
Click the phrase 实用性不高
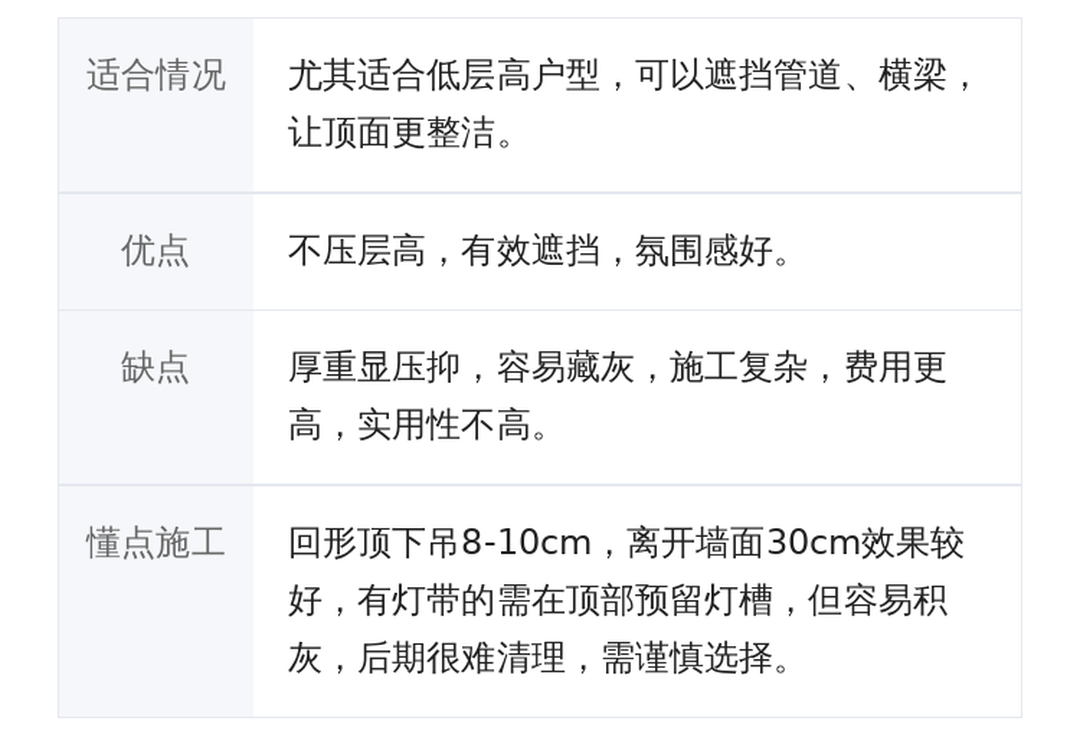443,425
